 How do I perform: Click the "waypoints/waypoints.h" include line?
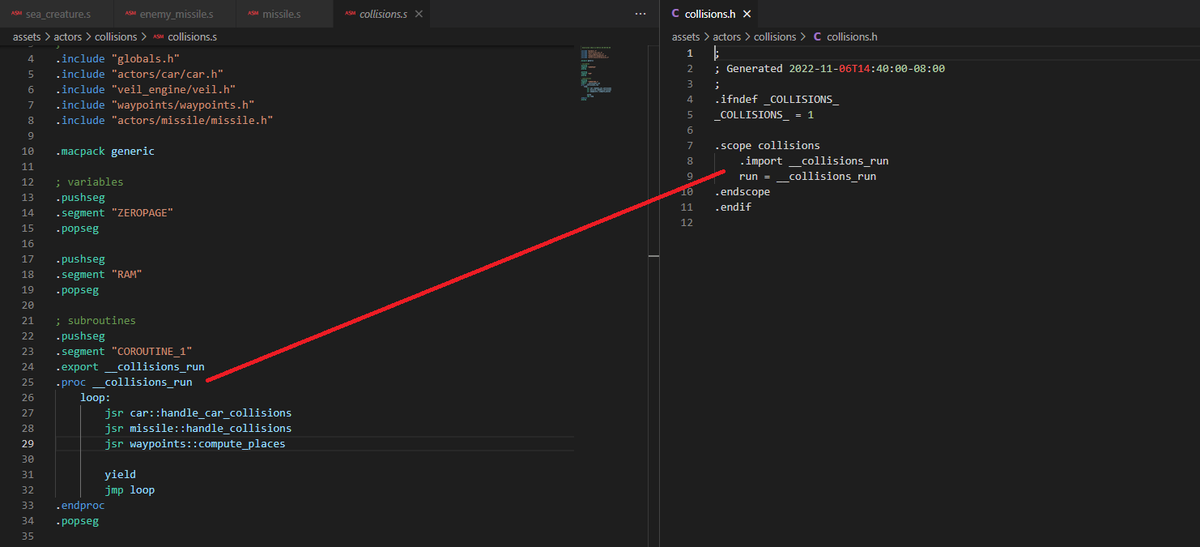click(x=155, y=105)
